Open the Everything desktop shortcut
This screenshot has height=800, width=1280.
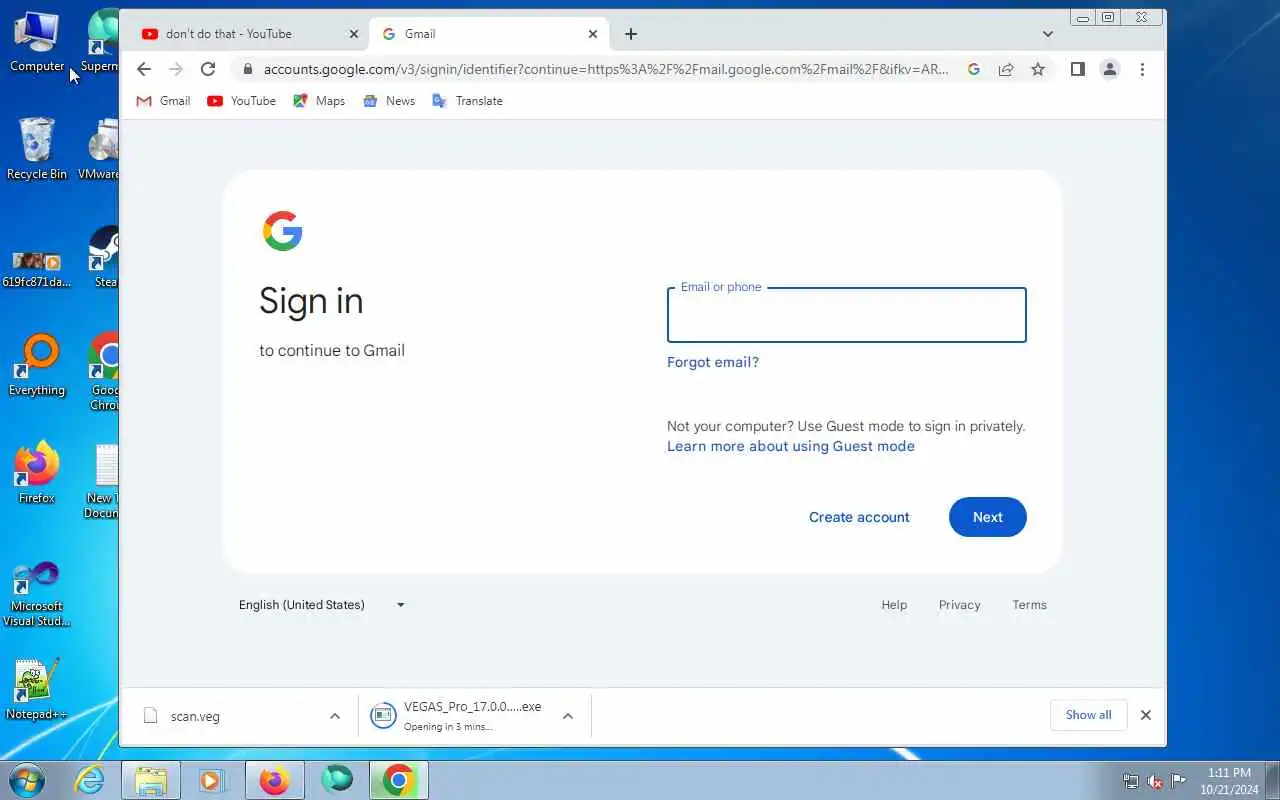click(x=37, y=366)
